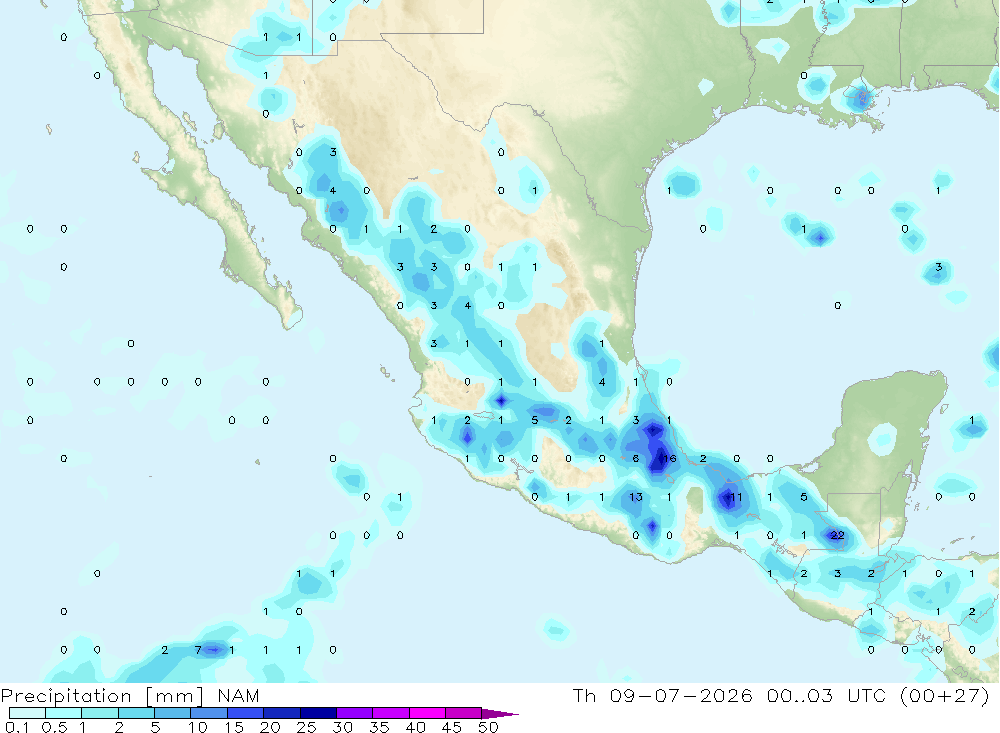Click the 15–20 mm blue legend swatch
This screenshot has height=733, width=1000.
coord(245,713)
